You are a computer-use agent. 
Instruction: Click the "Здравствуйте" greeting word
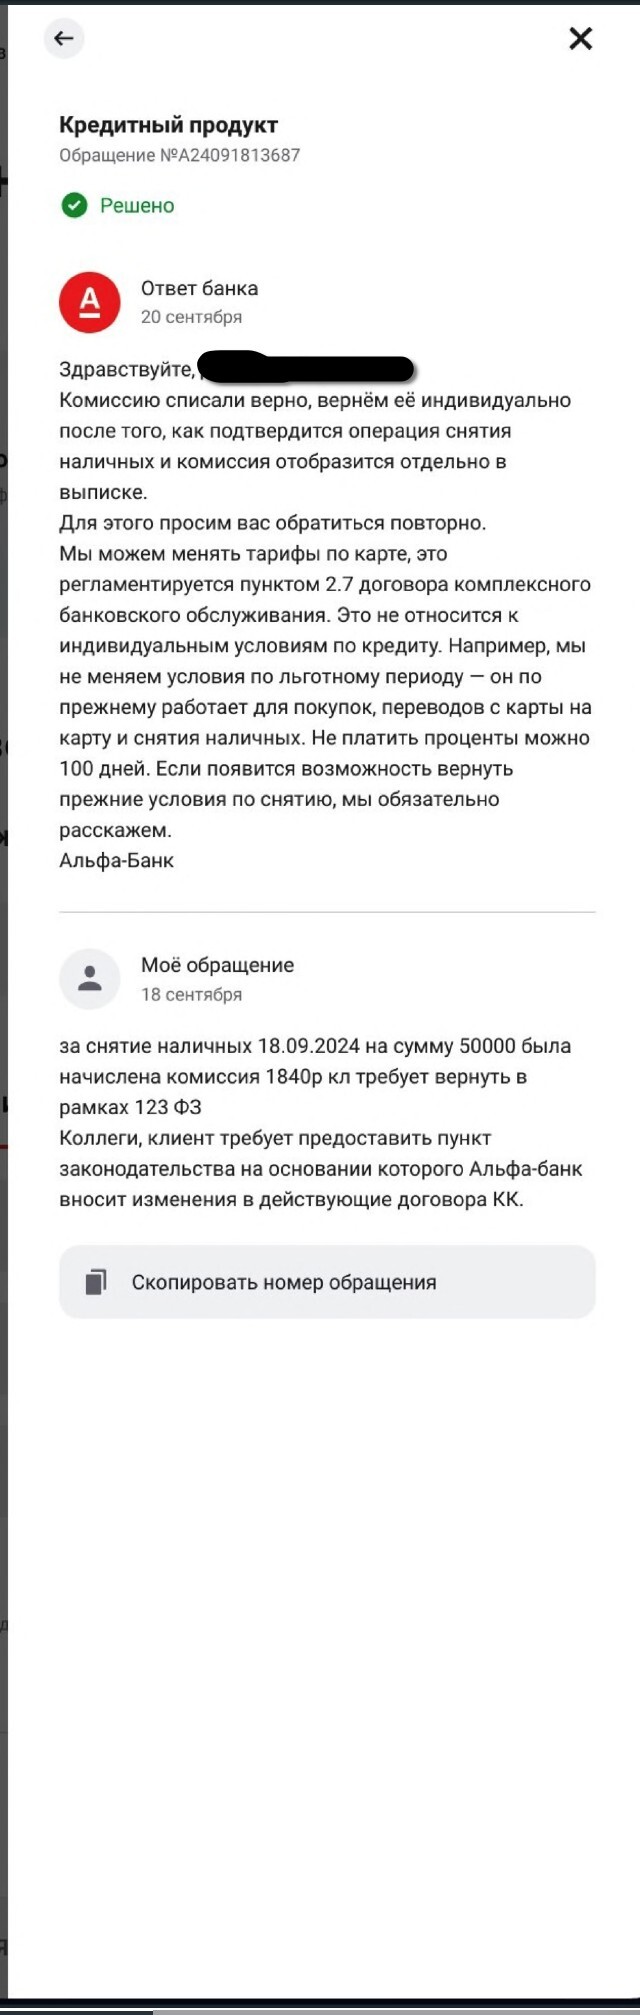(x=126, y=369)
